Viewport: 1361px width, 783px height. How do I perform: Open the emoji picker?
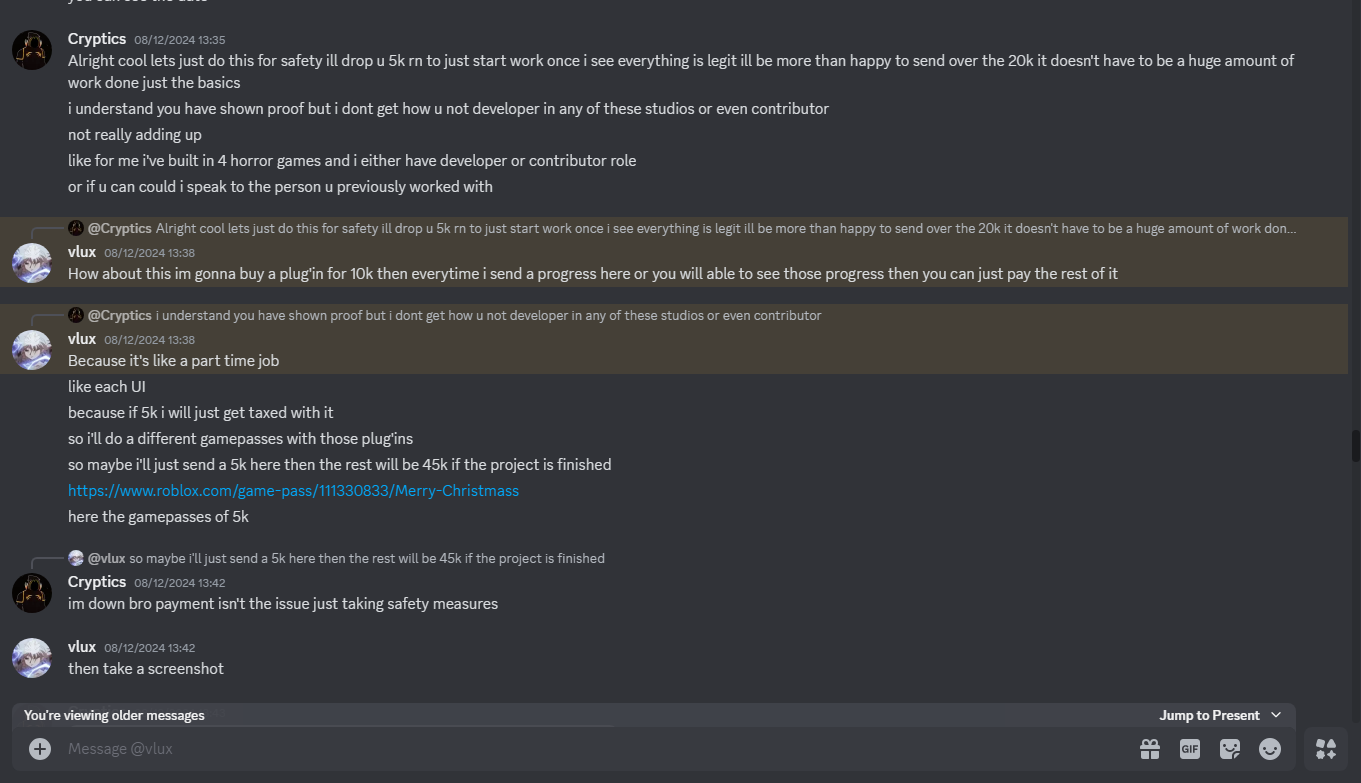(x=1270, y=749)
